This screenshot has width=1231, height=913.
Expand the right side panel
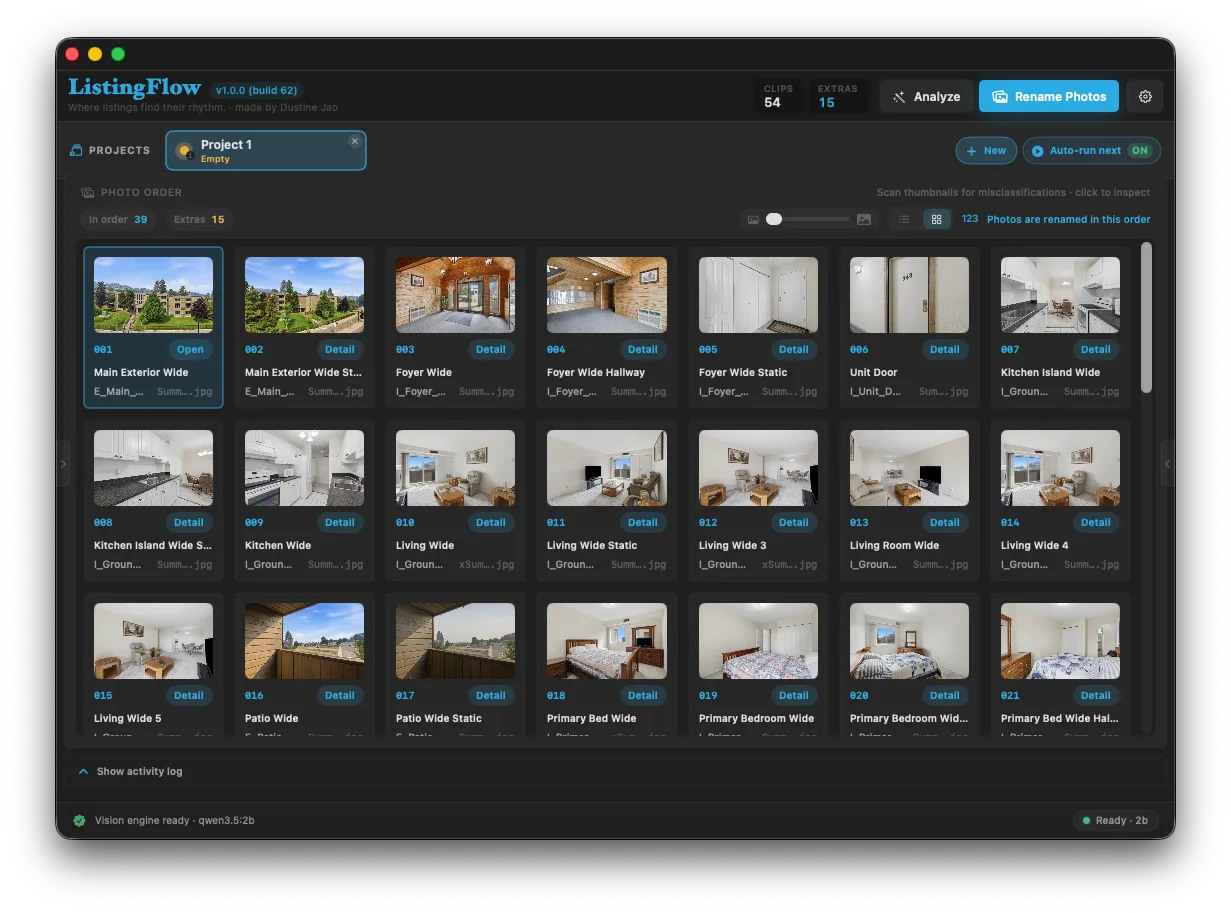pyautogui.click(x=1167, y=464)
